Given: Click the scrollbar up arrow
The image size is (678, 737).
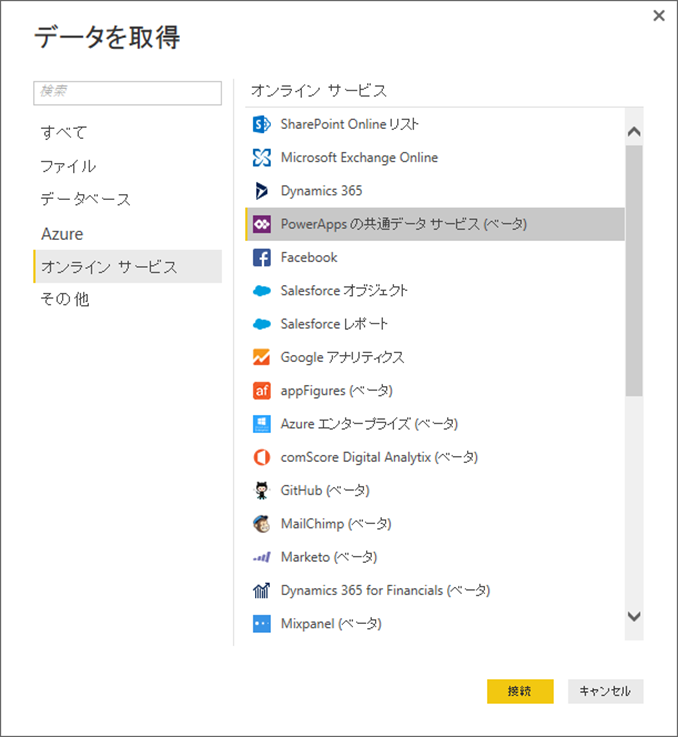Looking at the screenshot, I should click(x=634, y=132).
